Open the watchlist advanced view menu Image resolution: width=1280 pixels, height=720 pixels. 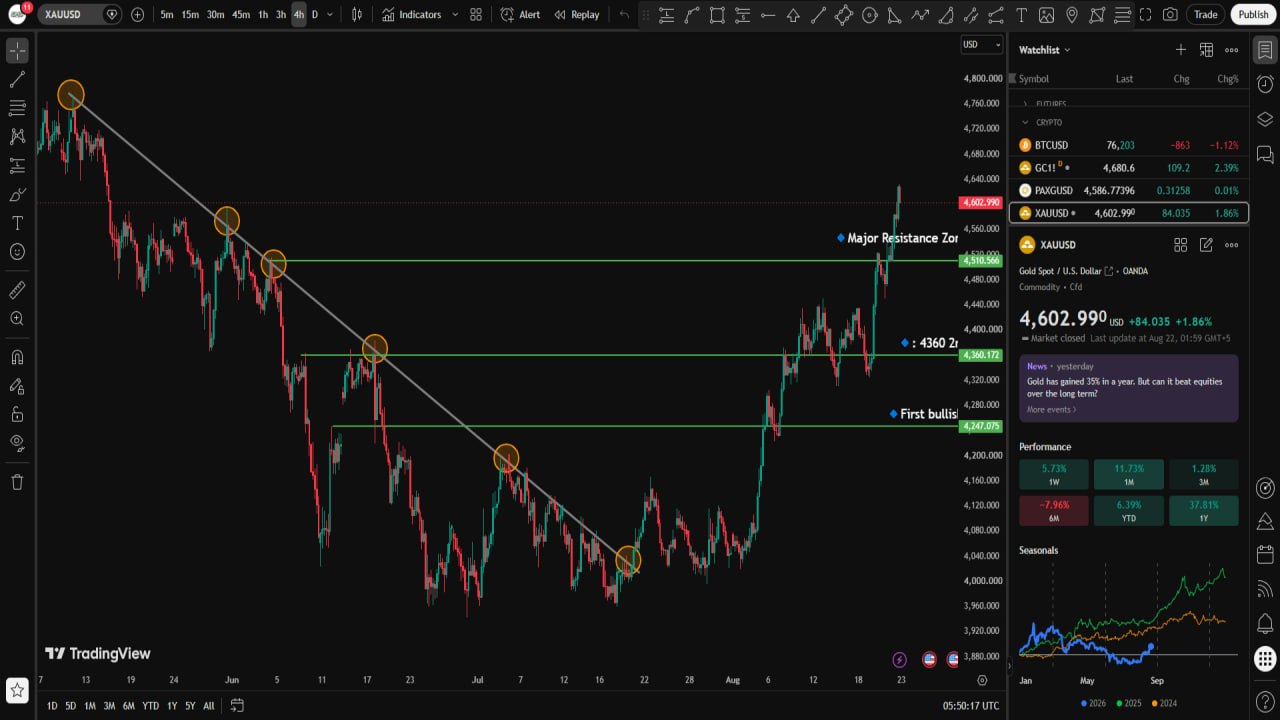point(1206,50)
